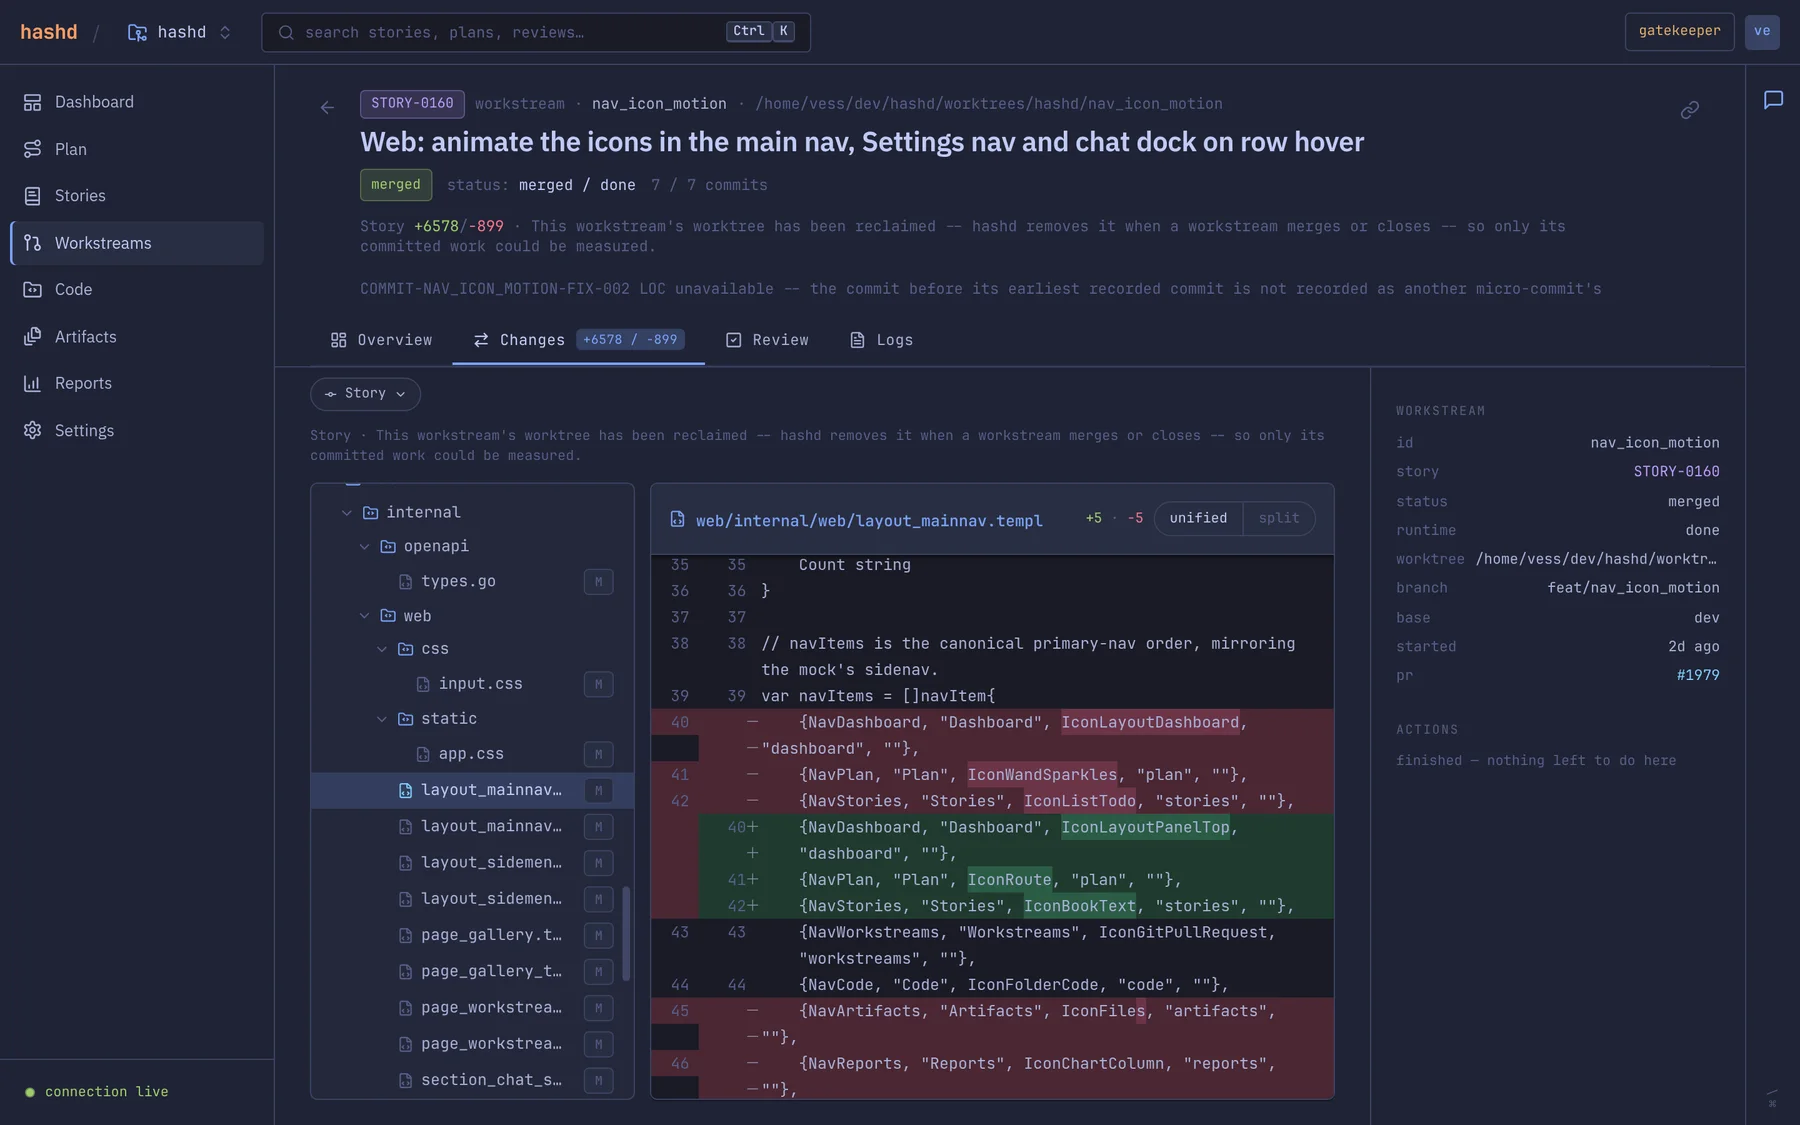
Task: Click the Stories nav icon
Action: tap(33, 196)
